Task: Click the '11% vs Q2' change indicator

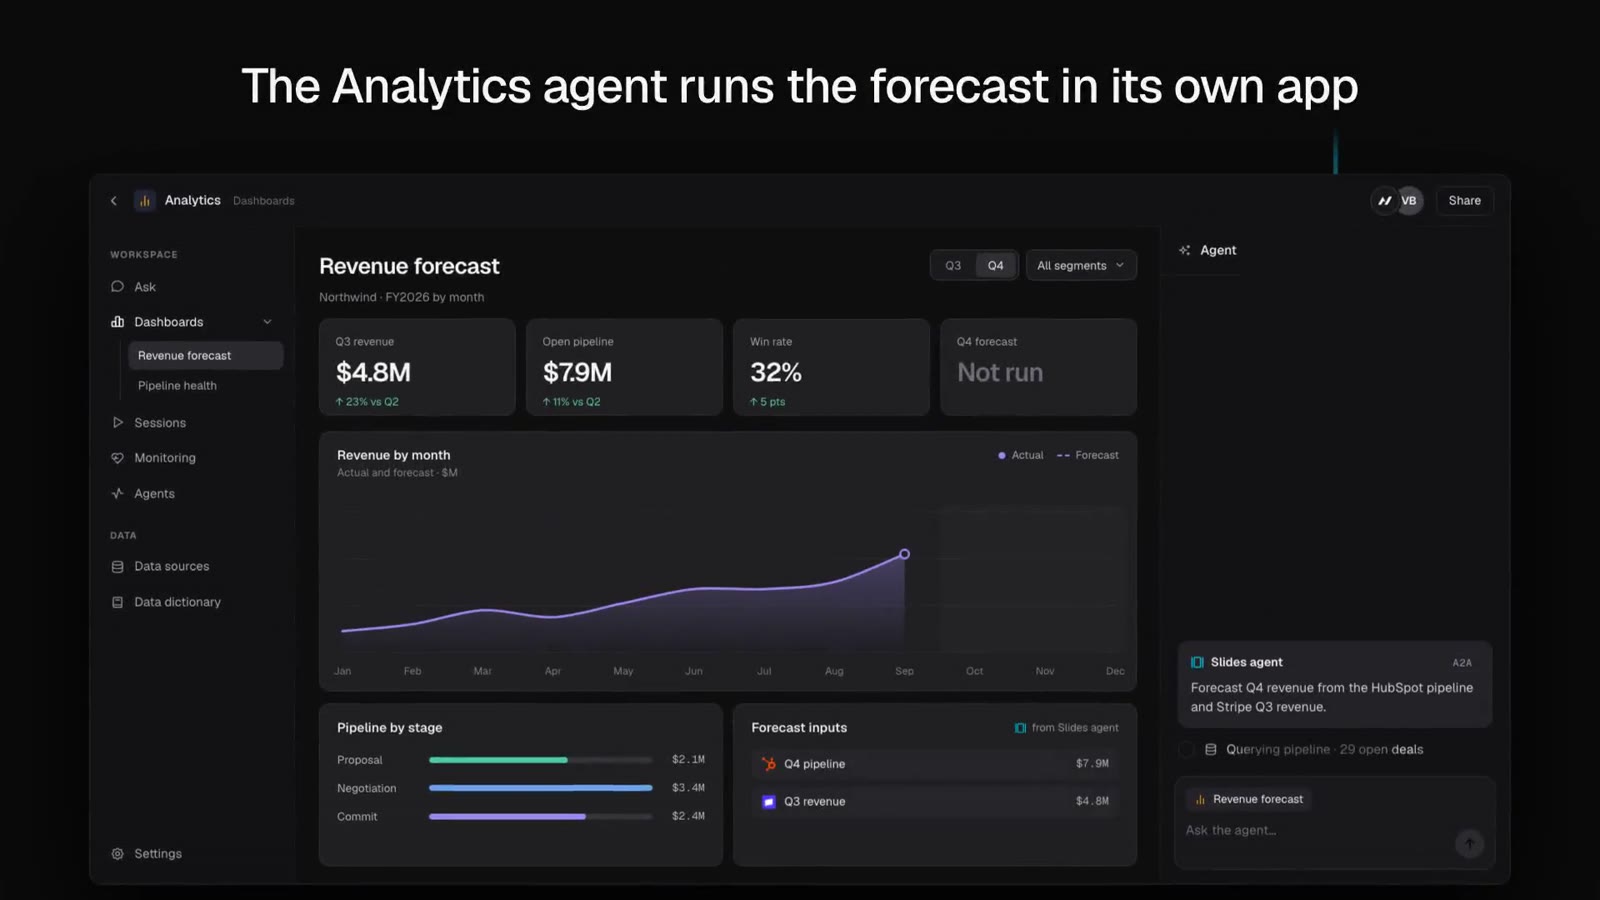Action: coord(571,402)
